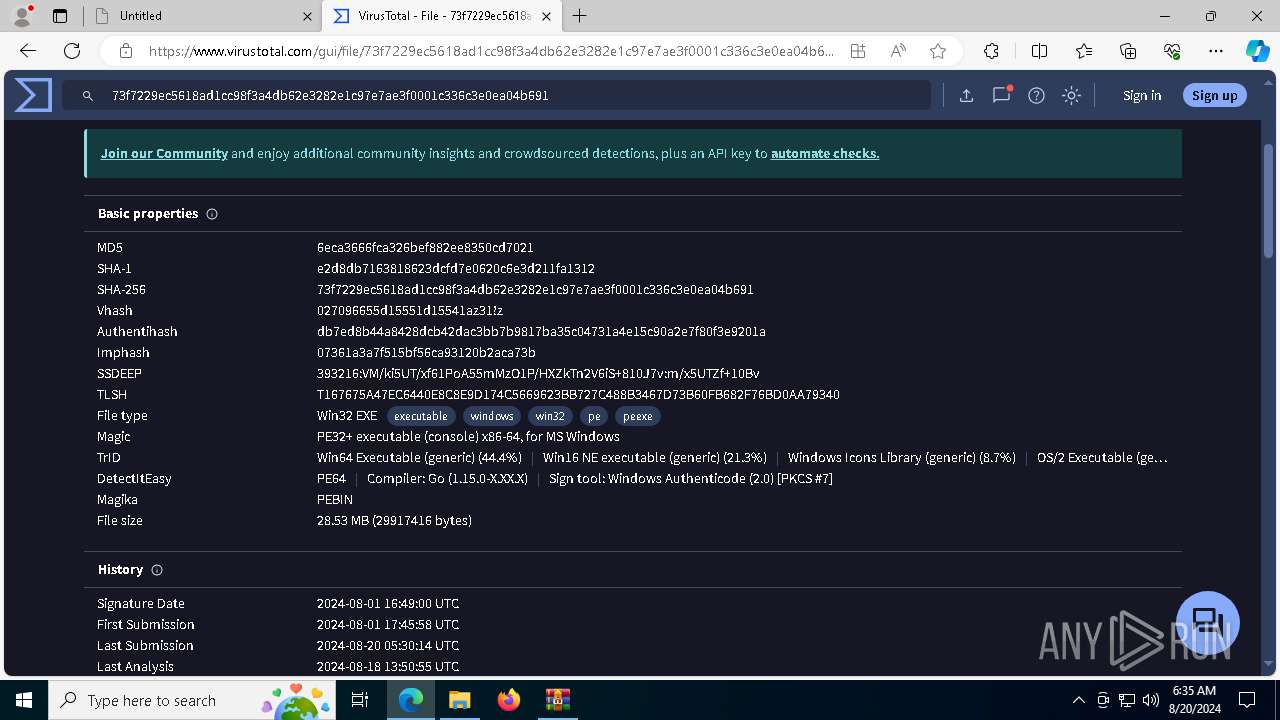Viewport: 1280px width, 720px height.
Task: Click the Sign in link
Action: [1142, 96]
